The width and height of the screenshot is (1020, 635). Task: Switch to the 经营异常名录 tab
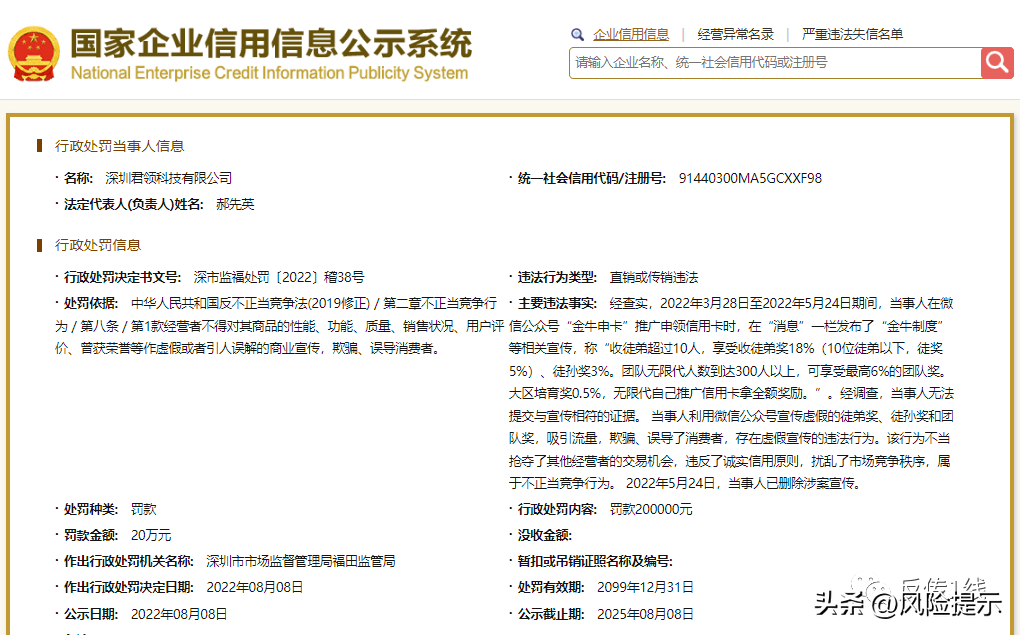736,34
